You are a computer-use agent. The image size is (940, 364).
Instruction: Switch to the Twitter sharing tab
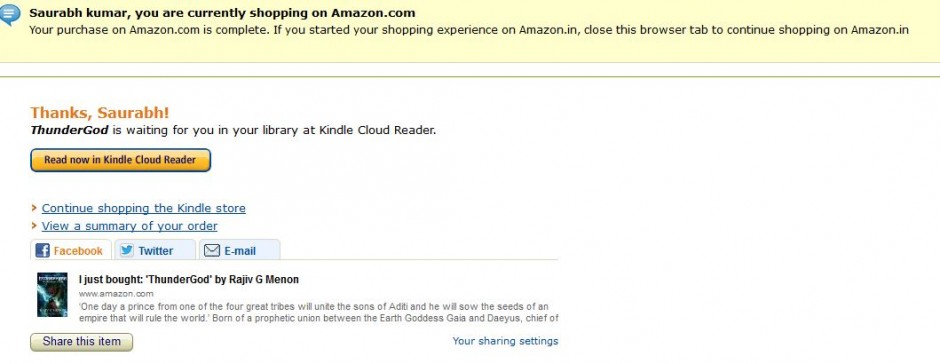point(155,250)
